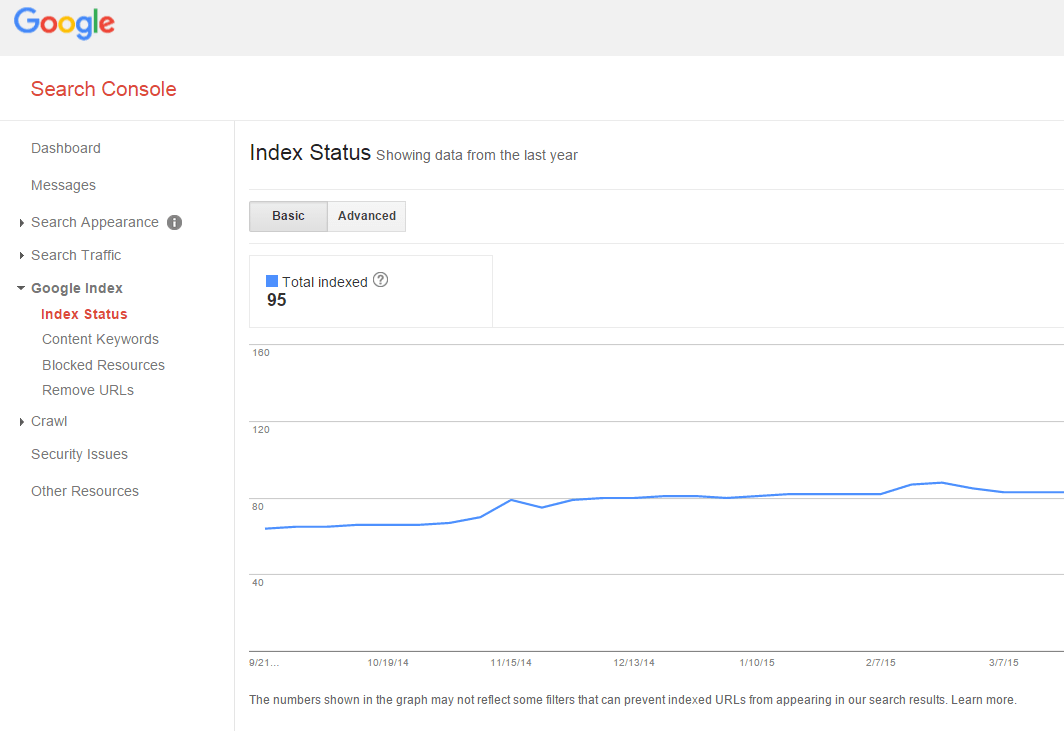Click the 160 y-axis label
The image size is (1064, 731).
click(x=261, y=352)
